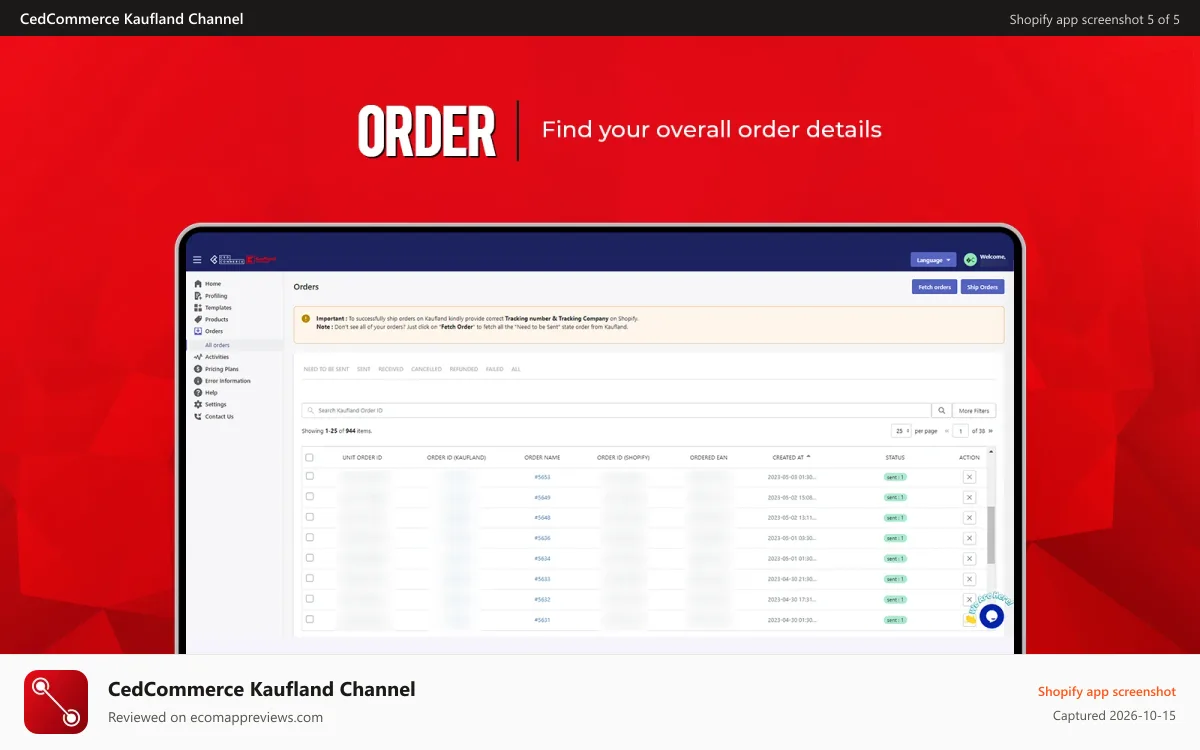
Task: Click the Unit Order ID column header
Action: 362,457
